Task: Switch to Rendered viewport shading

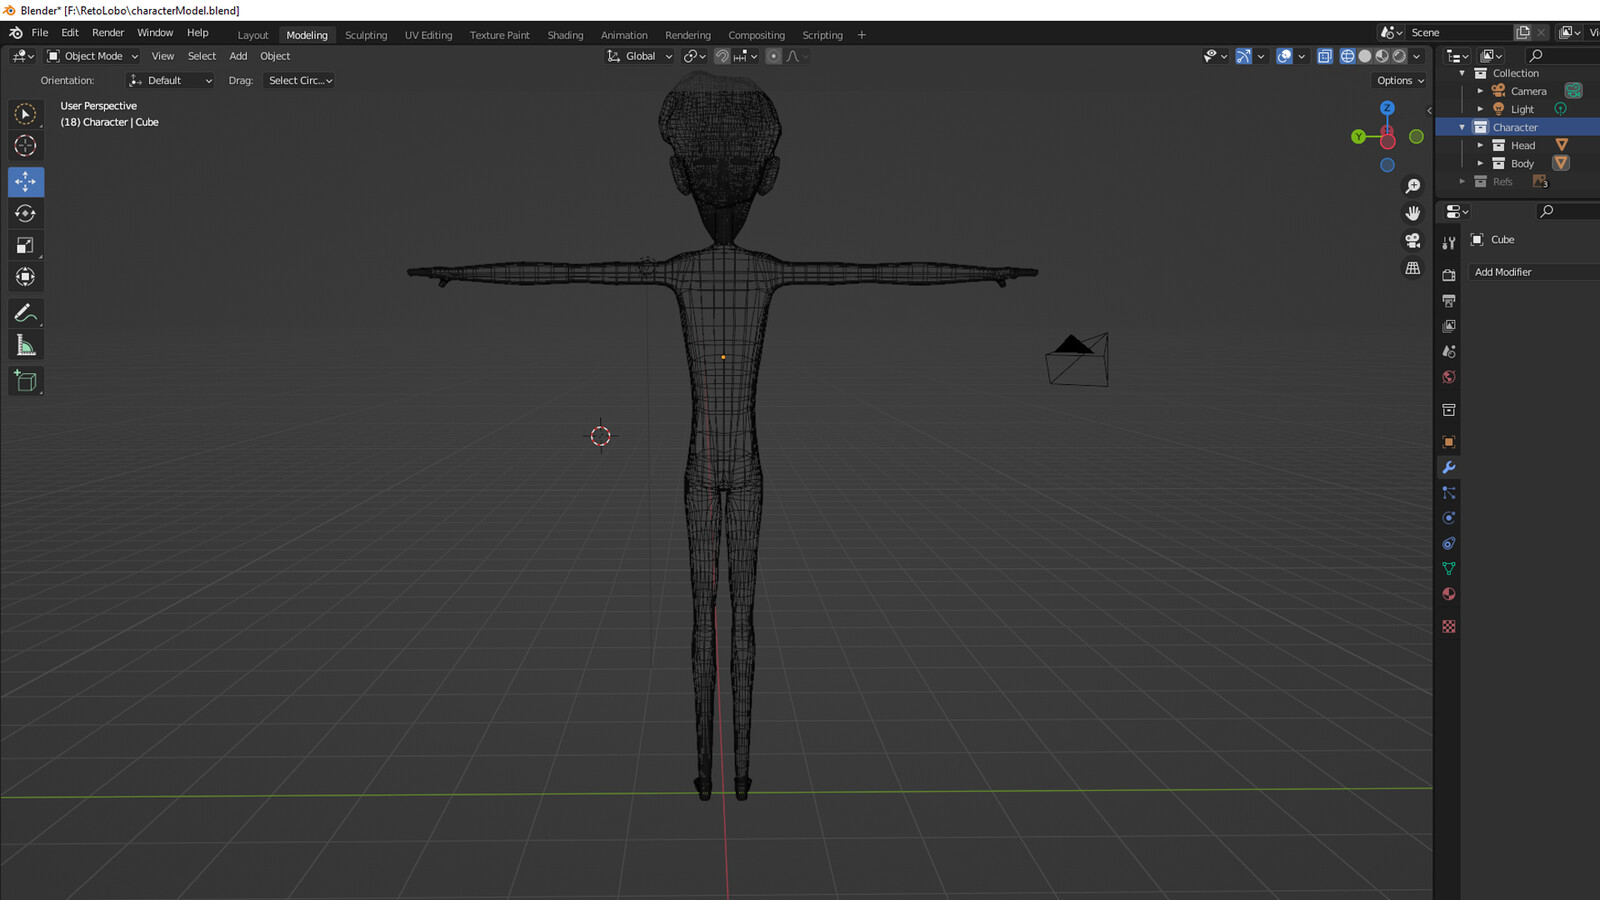Action: pos(1399,56)
